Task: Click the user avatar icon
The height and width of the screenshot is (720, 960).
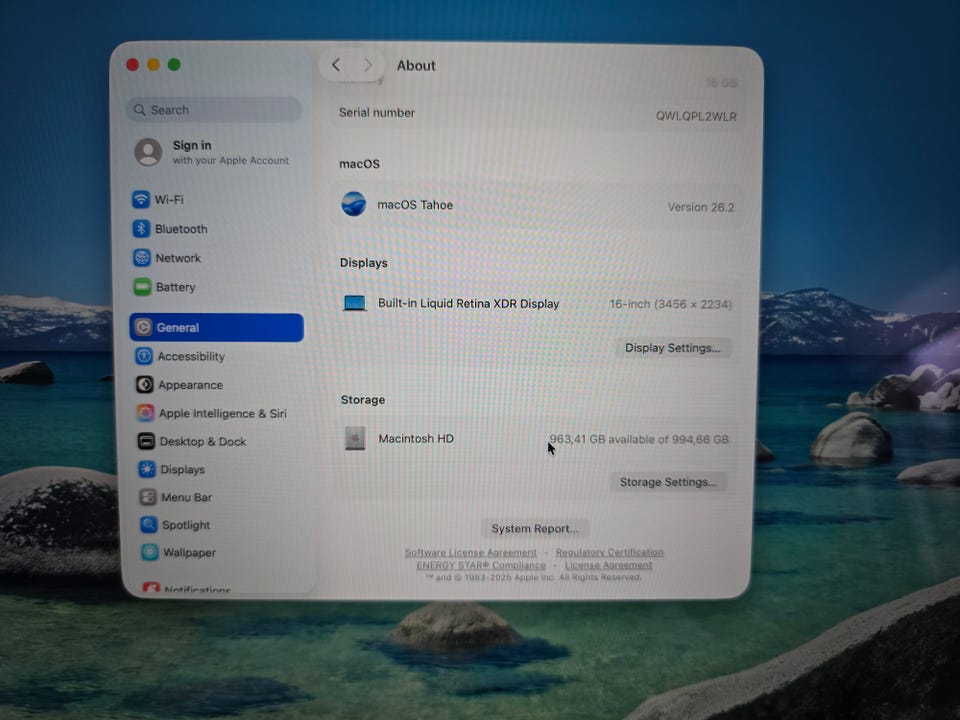Action: click(x=148, y=152)
